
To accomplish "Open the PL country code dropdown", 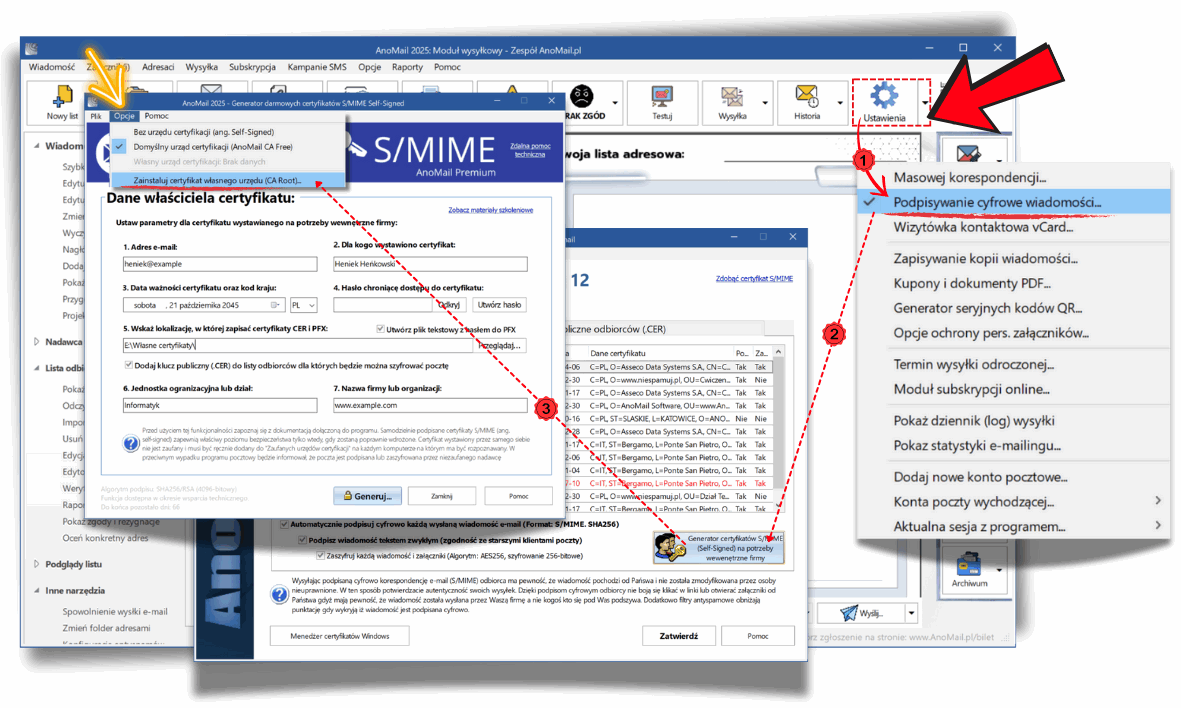I will tap(304, 305).
